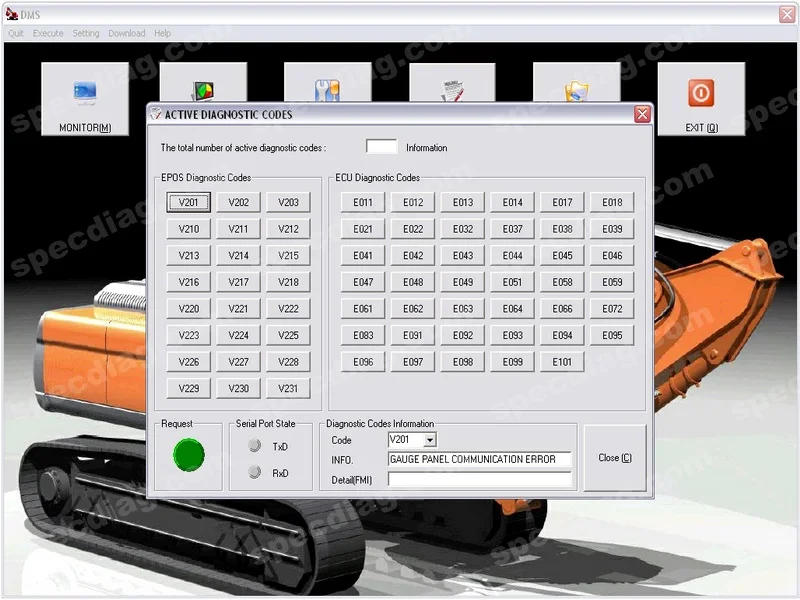Click the Active Diagnostic Codes dialog icon
Image resolution: width=800 pixels, height=600 pixels.
pos(155,114)
